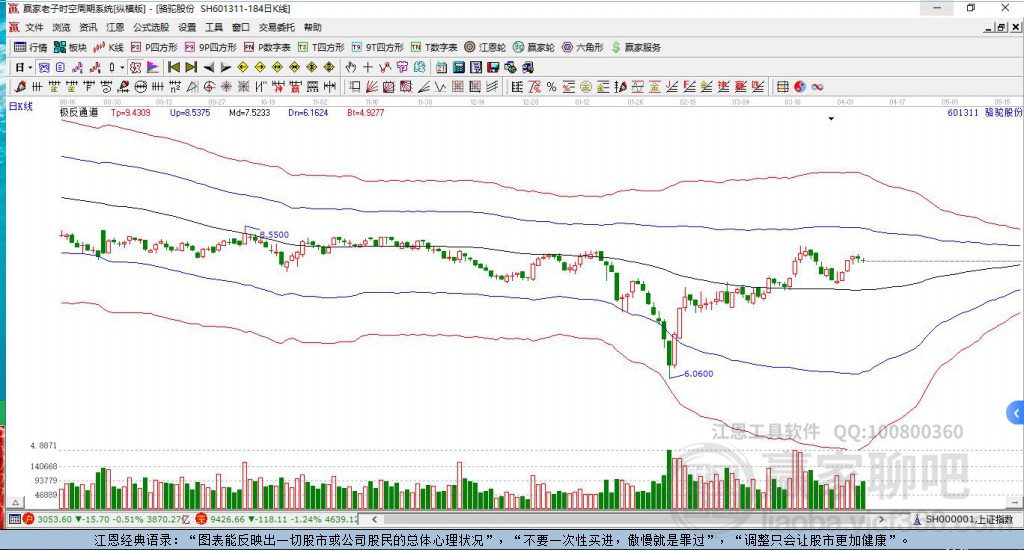The width and height of the screenshot is (1024, 550).
Task: Click the grid table icon near yin-yang
Action: tap(781, 87)
